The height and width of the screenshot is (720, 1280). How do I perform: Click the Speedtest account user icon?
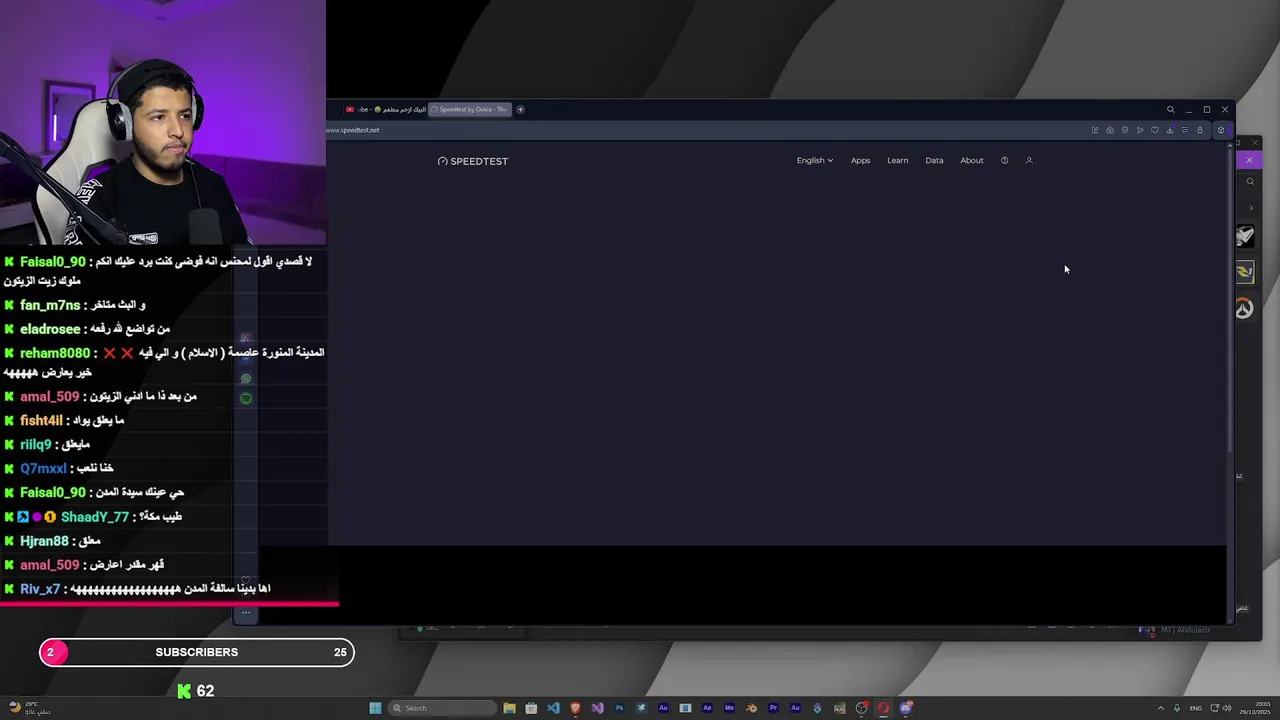coord(1029,160)
